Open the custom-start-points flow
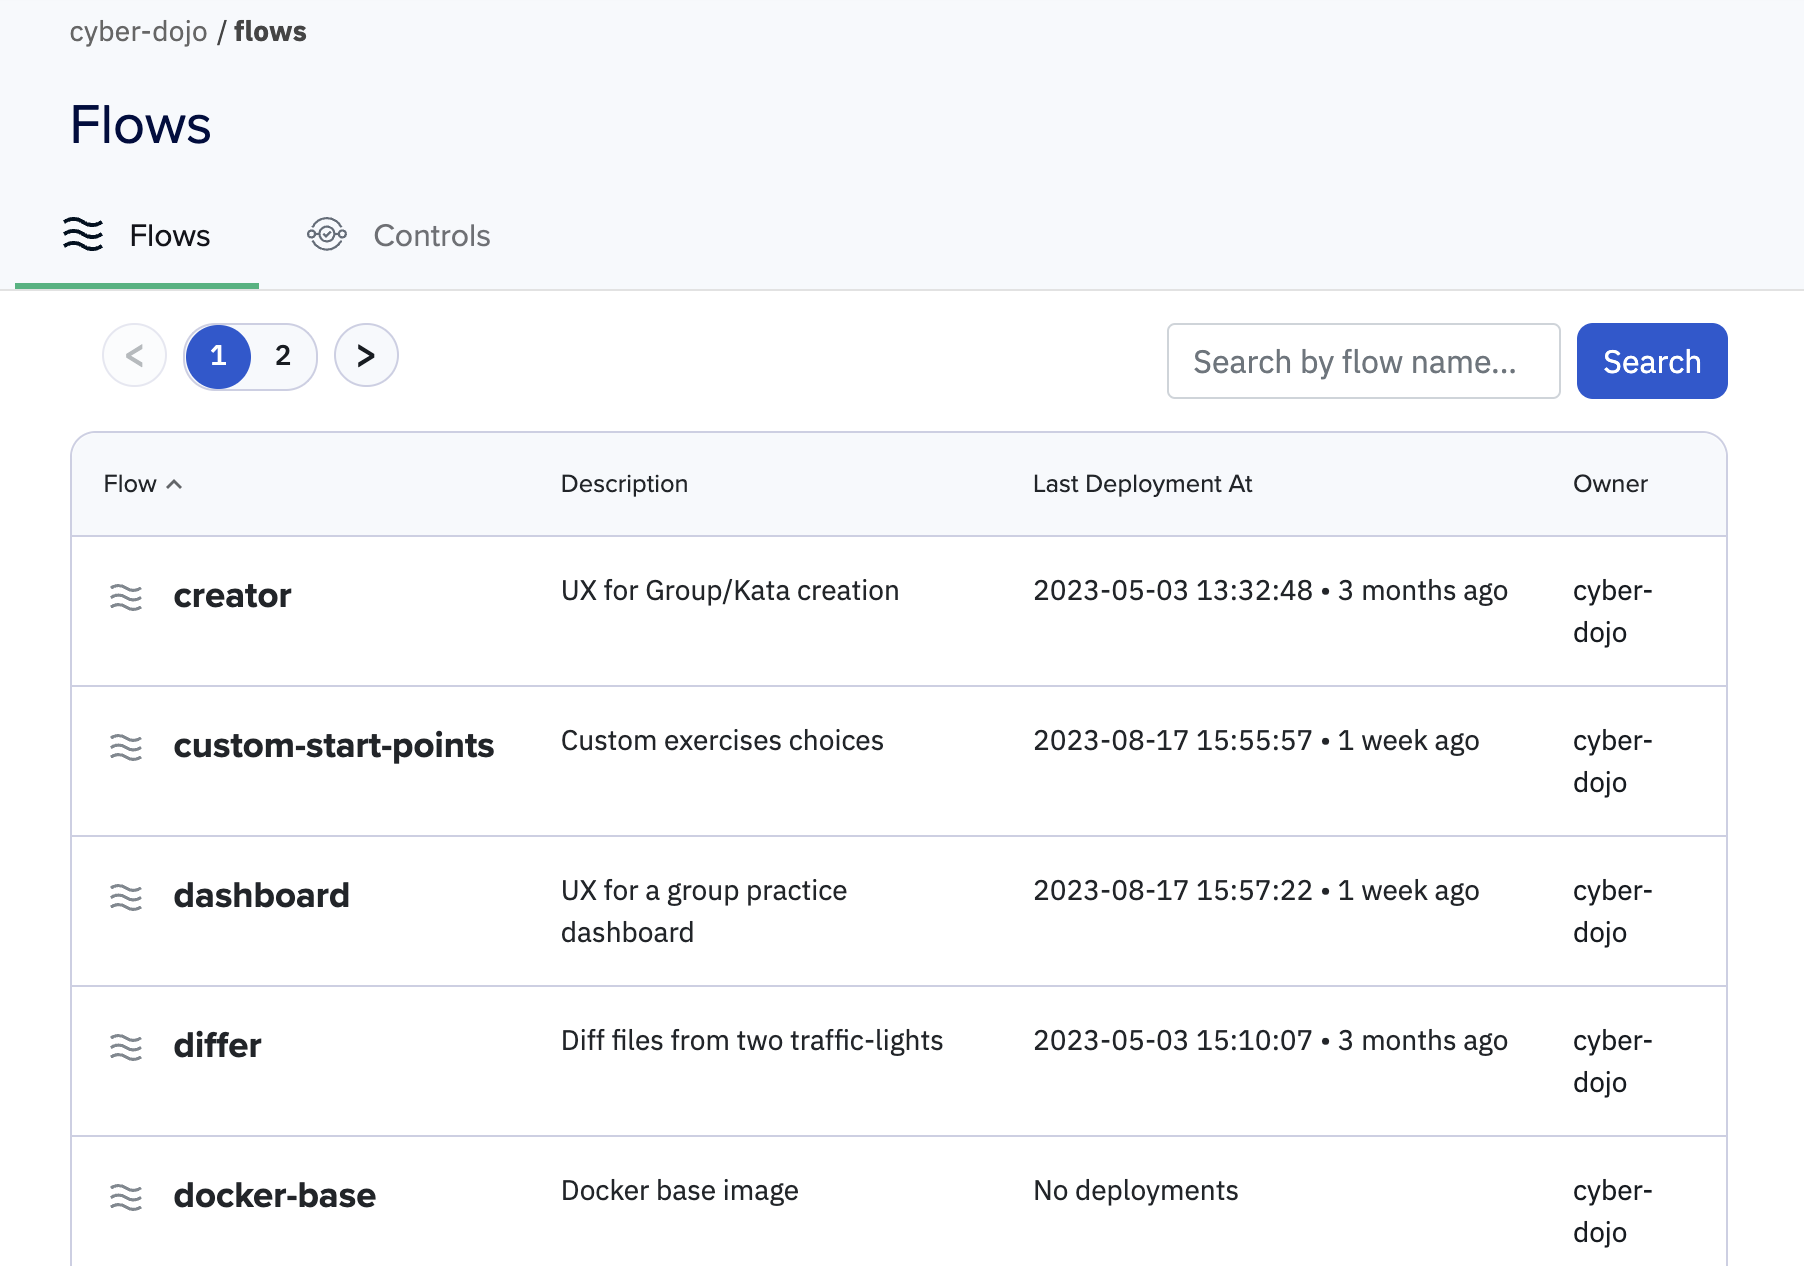The height and width of the screenshot is (1266, 1804). 334,746
